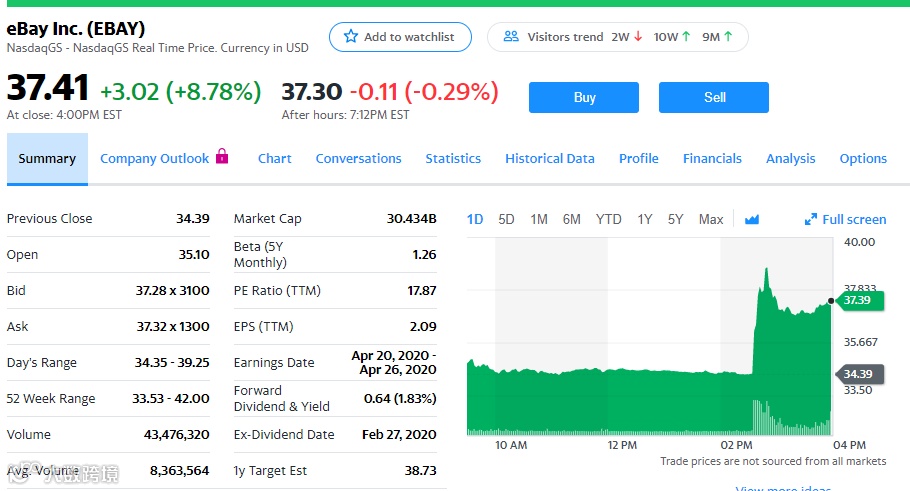Image resolution: width=910 pixels, height=491 pixels.
Task: Select the Summary tab
Action: (x=47, y=159)
